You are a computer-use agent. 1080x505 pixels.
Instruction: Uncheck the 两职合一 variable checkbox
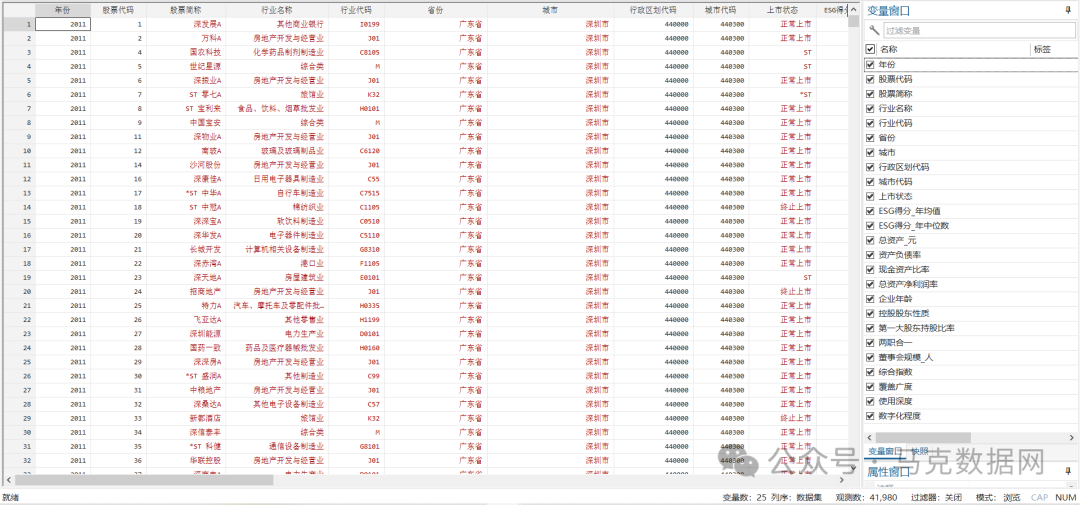click(x=870, y=342)
